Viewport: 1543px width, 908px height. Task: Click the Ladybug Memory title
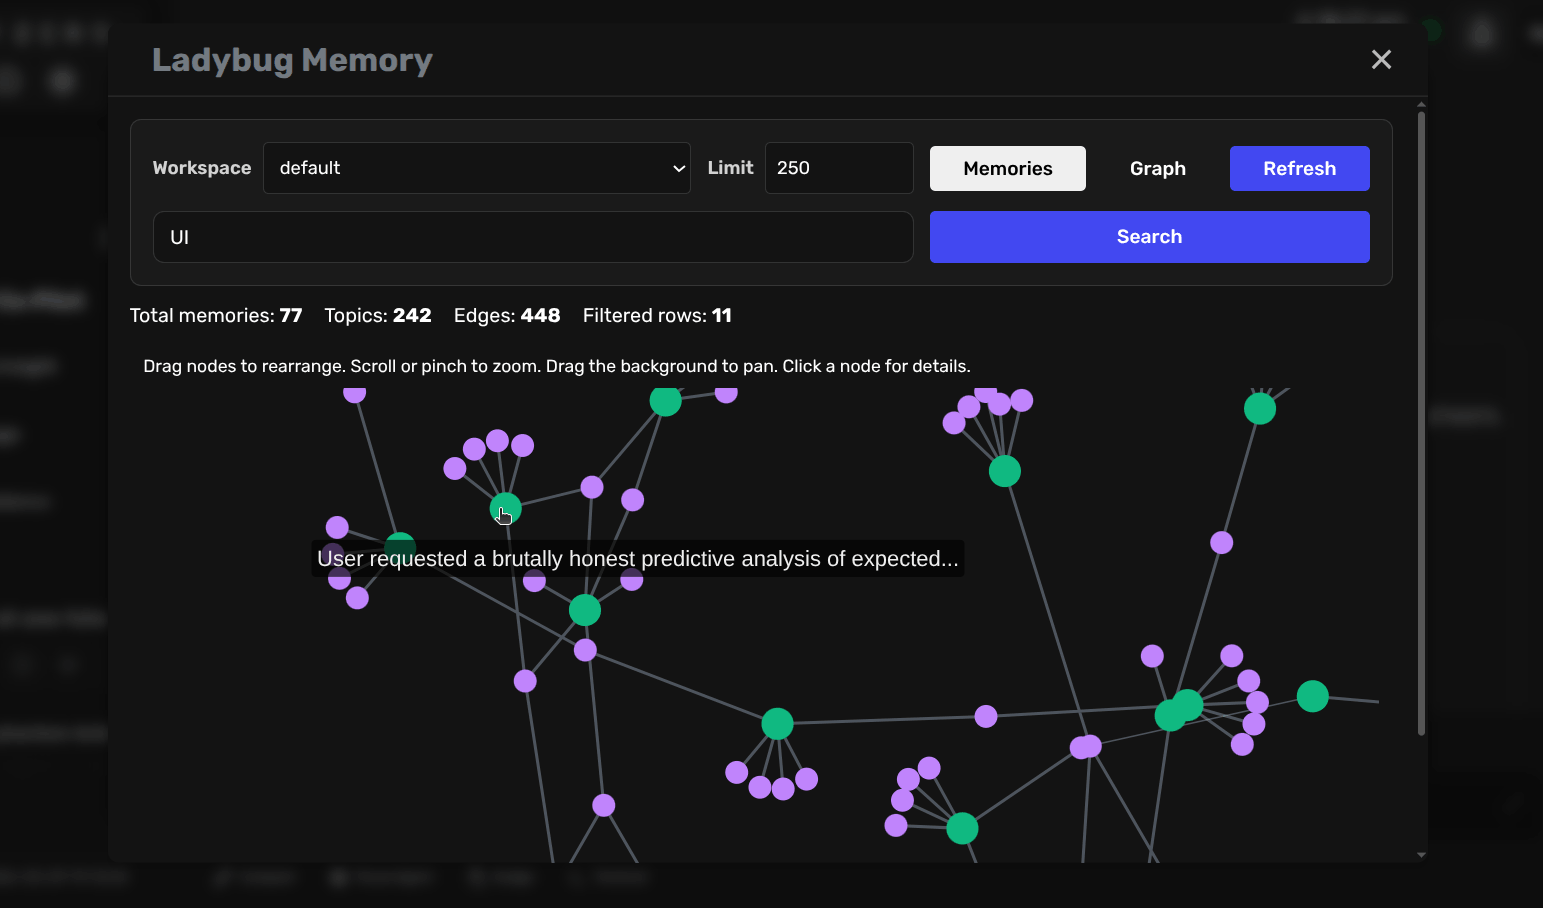292,60
